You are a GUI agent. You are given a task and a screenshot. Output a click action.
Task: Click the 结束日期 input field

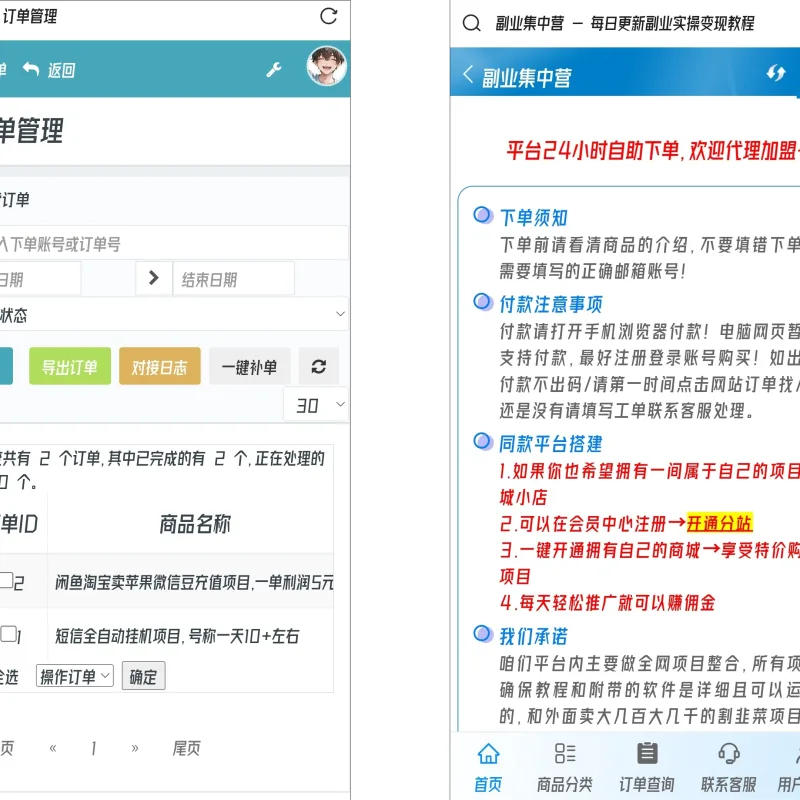click(234, 279)
